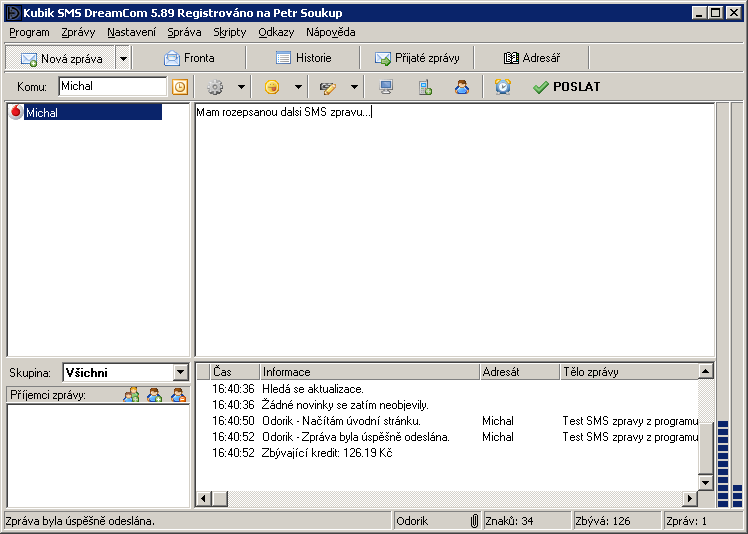
Task: Click the user contact icon in toolbar
Action: (x=461, y=87)
